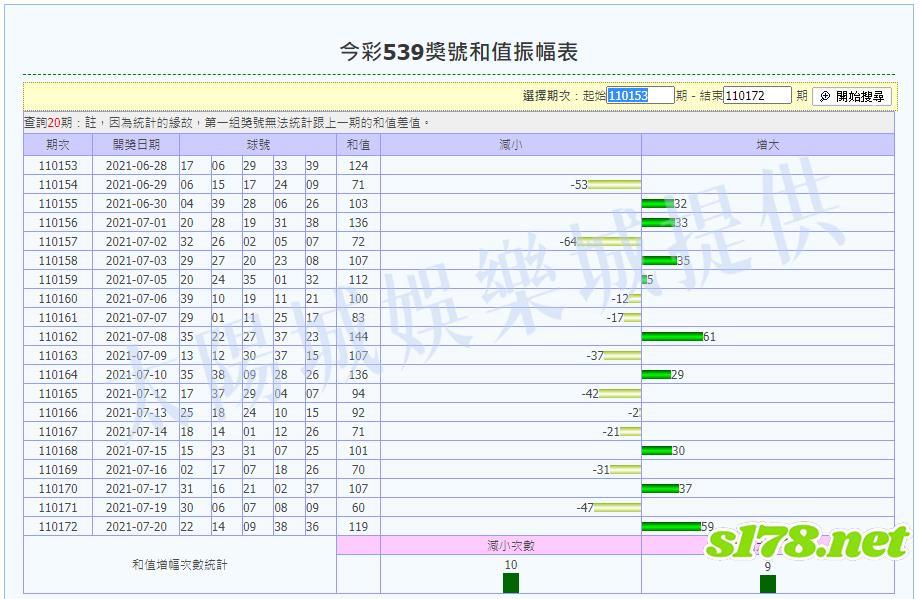Click the -31 decrease bar in row 110169

[x=625, y=469]
